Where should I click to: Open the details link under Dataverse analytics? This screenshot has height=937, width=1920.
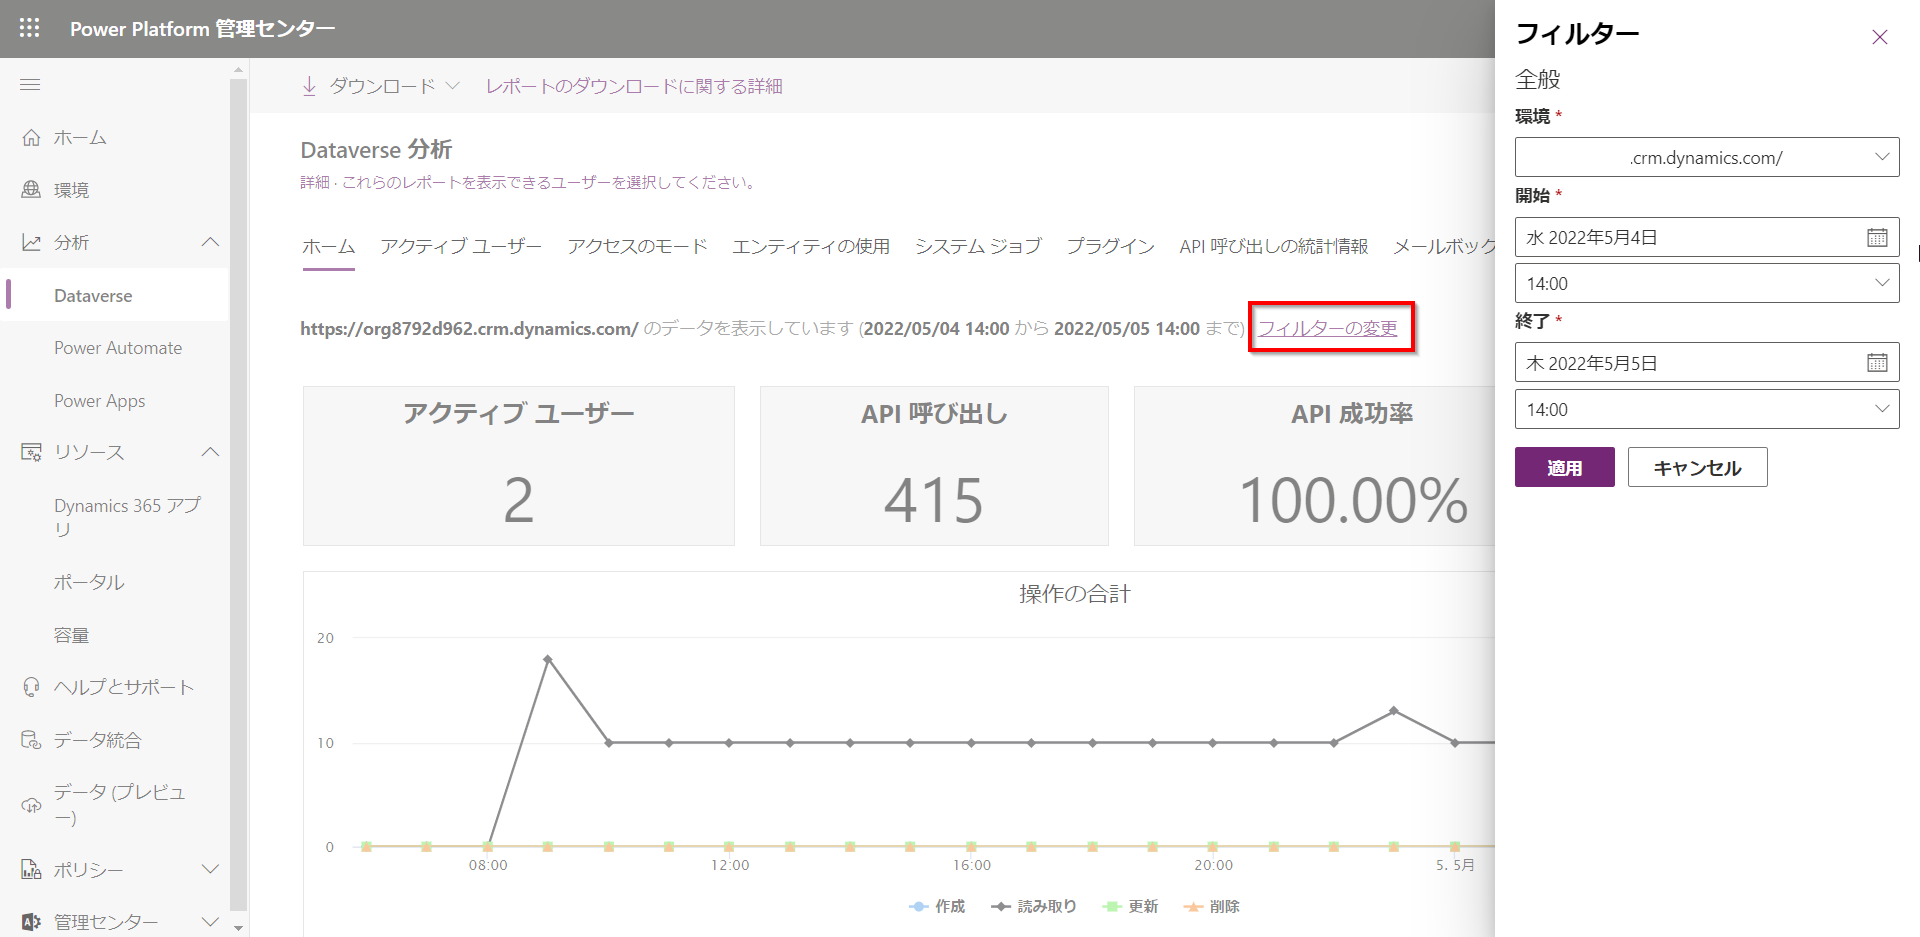click(x=315, y=182)
